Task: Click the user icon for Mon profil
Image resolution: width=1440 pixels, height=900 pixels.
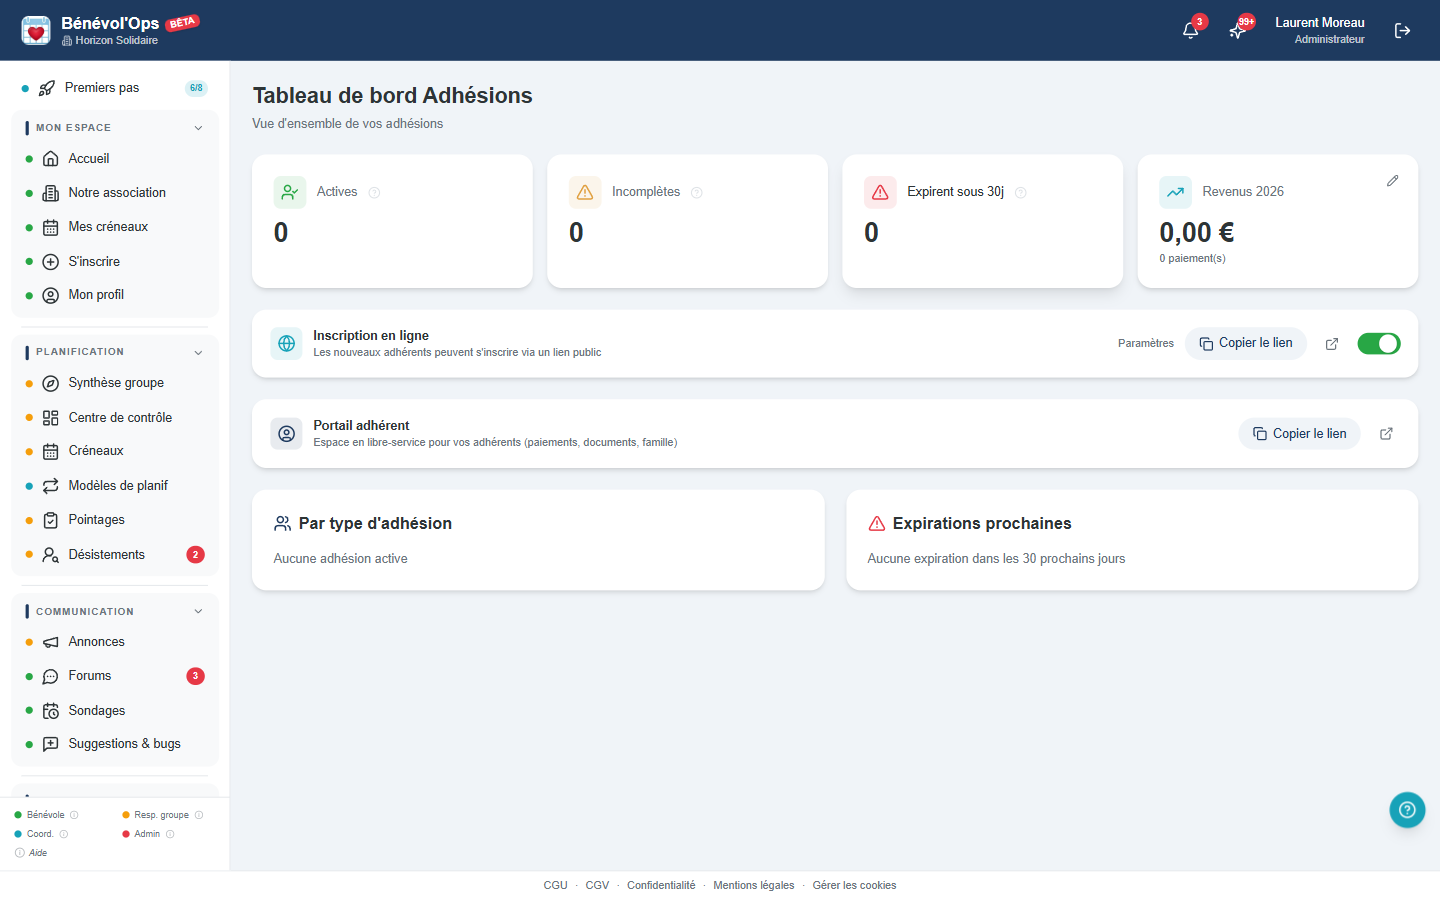Action: [51, 295]
